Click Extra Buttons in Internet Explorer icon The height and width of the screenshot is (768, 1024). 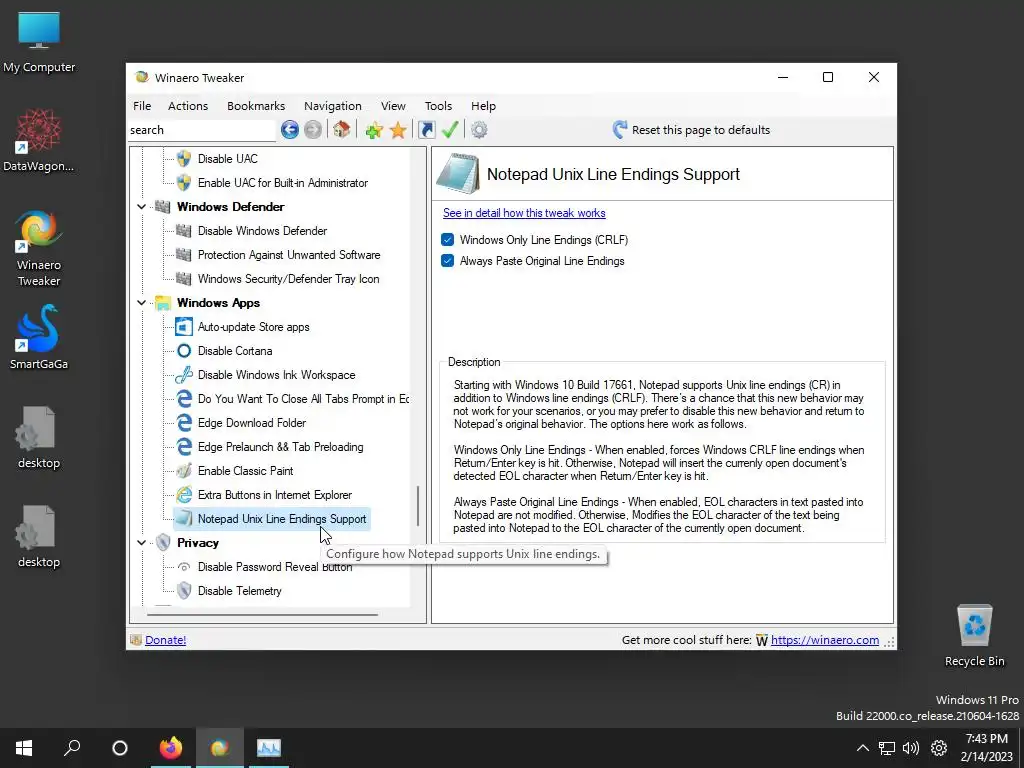pyautogui.click(x=184, y=495)
